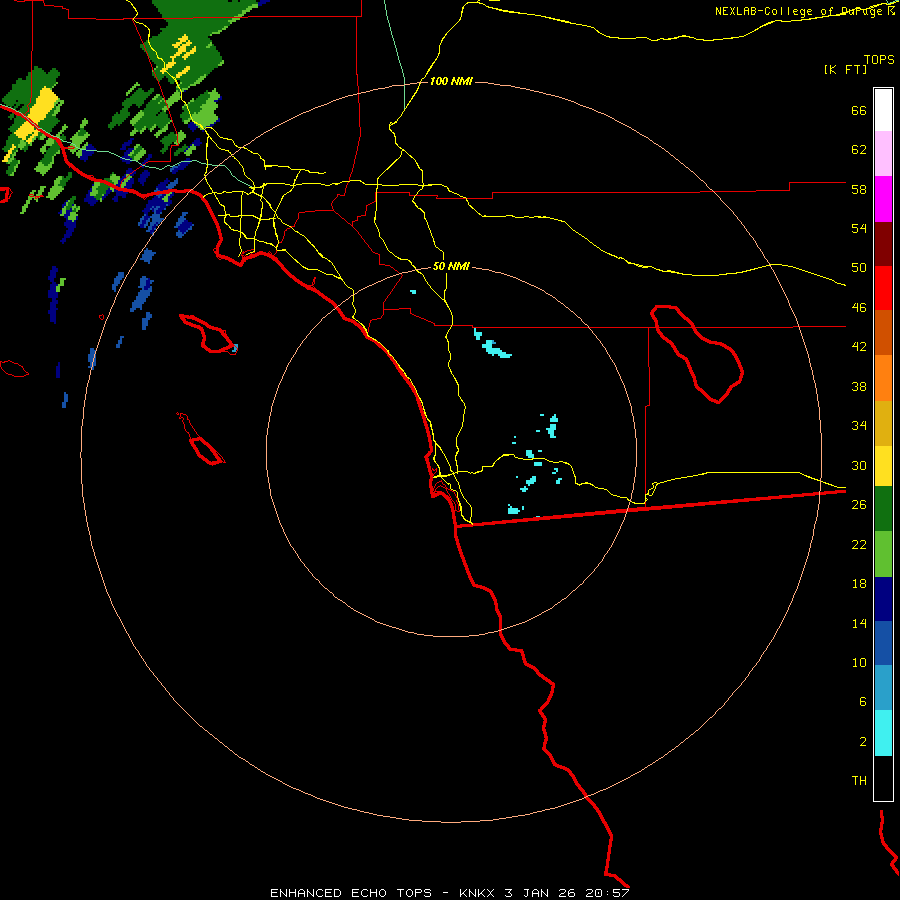Click the navy blue legend swatch
Screen dimensions: 900x900
coord(883,599)
